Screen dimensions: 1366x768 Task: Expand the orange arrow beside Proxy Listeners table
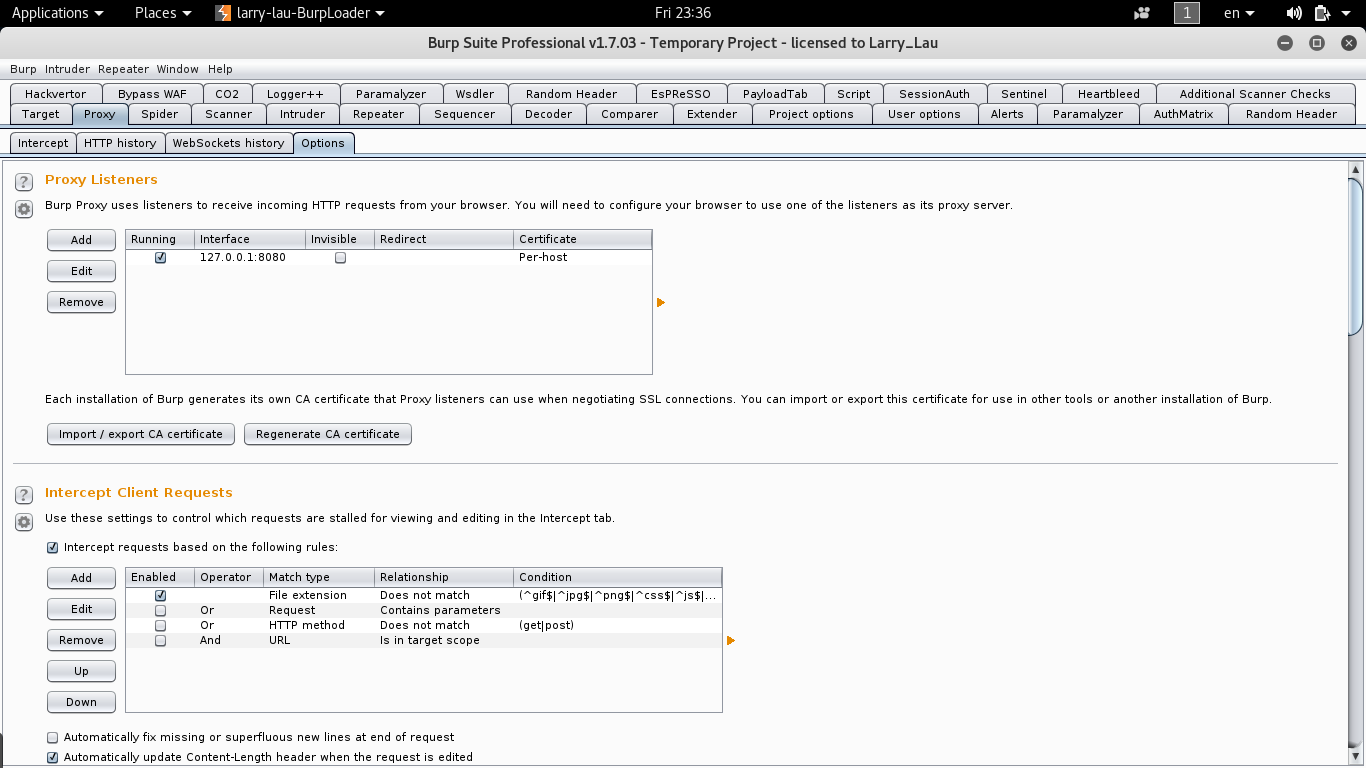click(661, 302)
